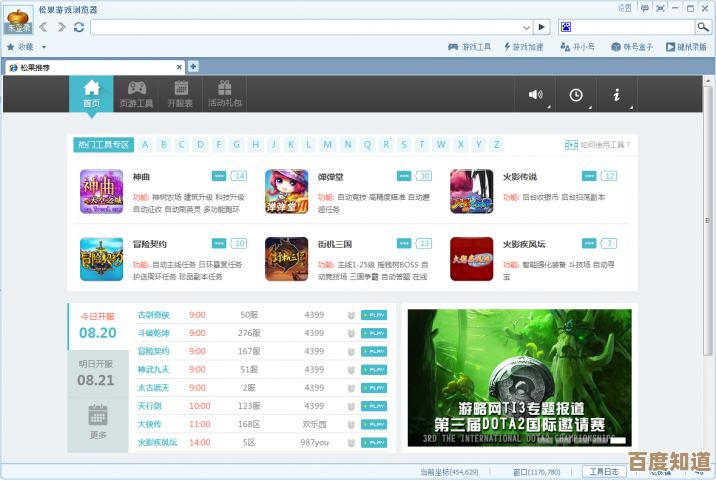The image size is (716, 480).
Task: Click the alarm icon for 神武九天
Action: (351, 370)
